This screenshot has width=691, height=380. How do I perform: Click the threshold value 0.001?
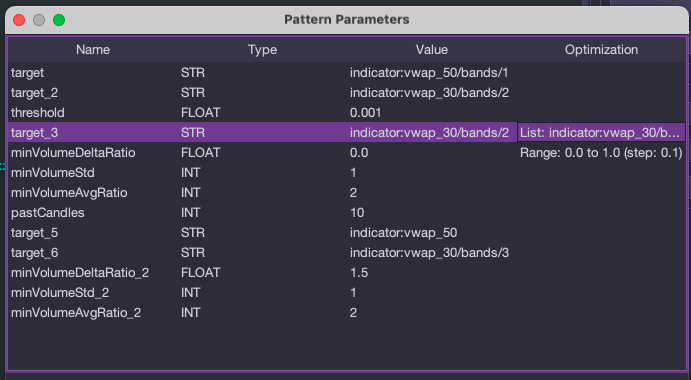365,112
